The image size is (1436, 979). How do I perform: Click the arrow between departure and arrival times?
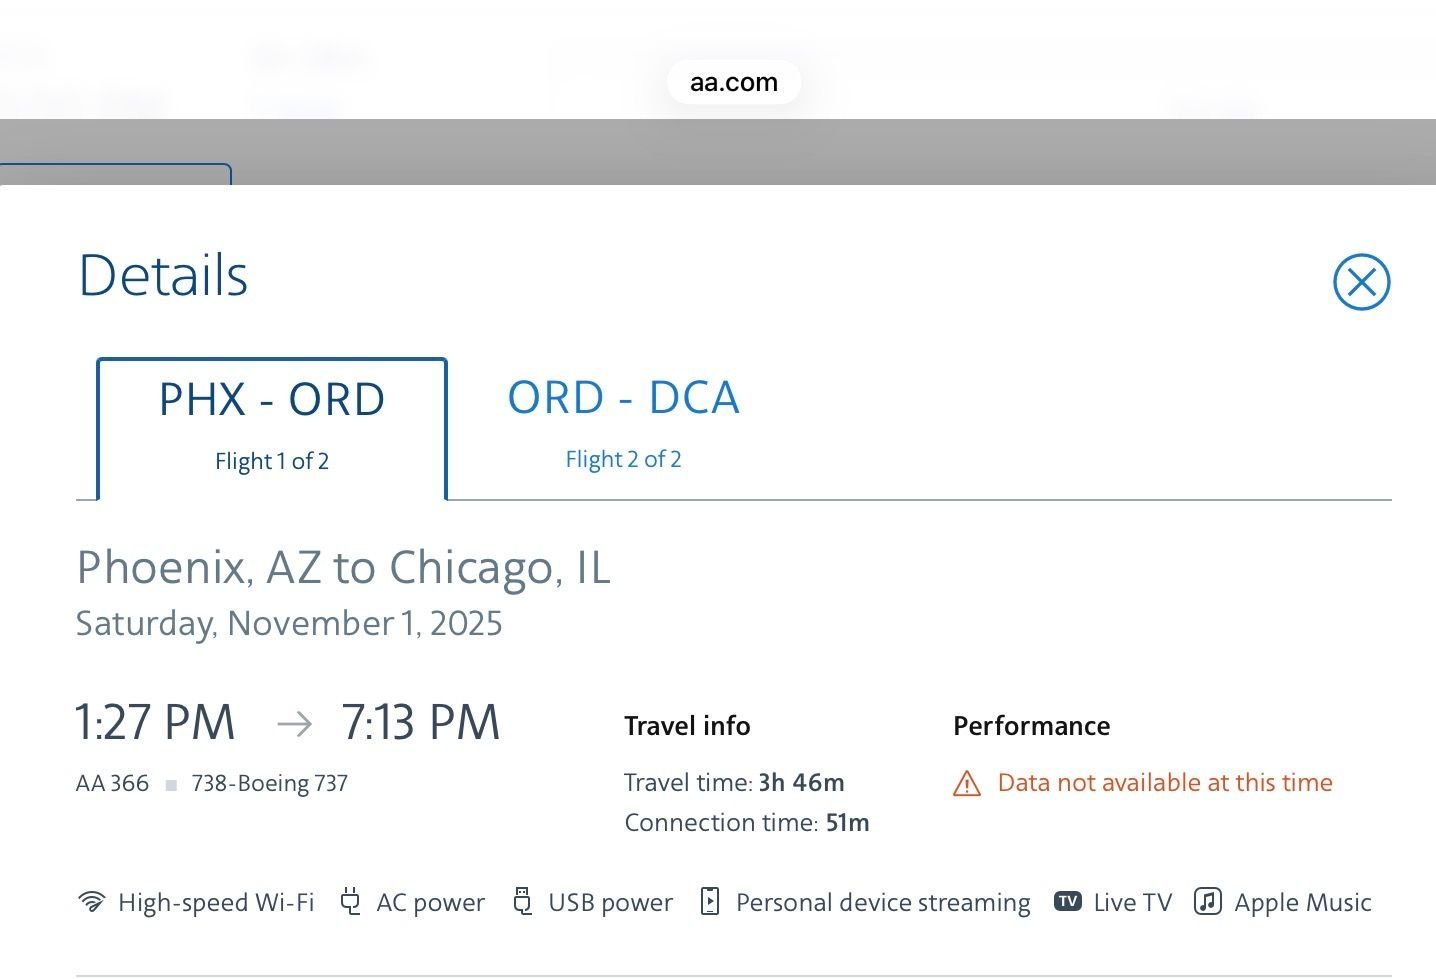point(295,723)
